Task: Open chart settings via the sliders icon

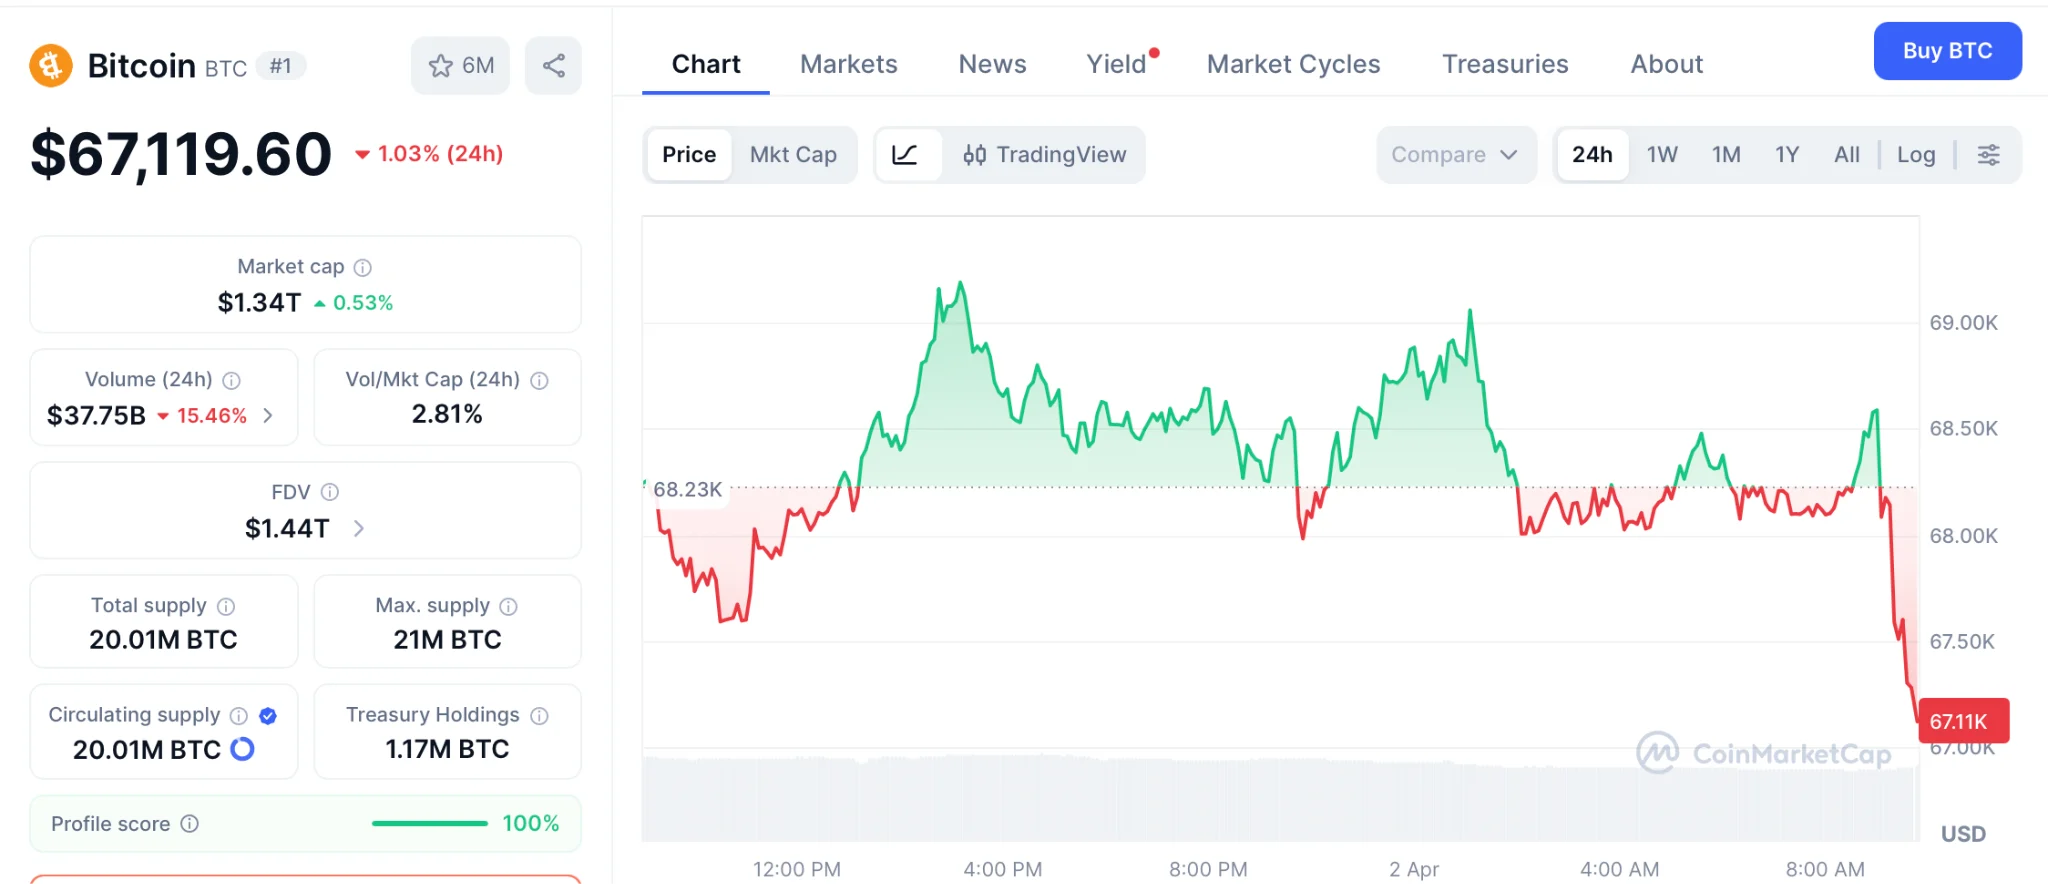Action: click(1988, 155)
